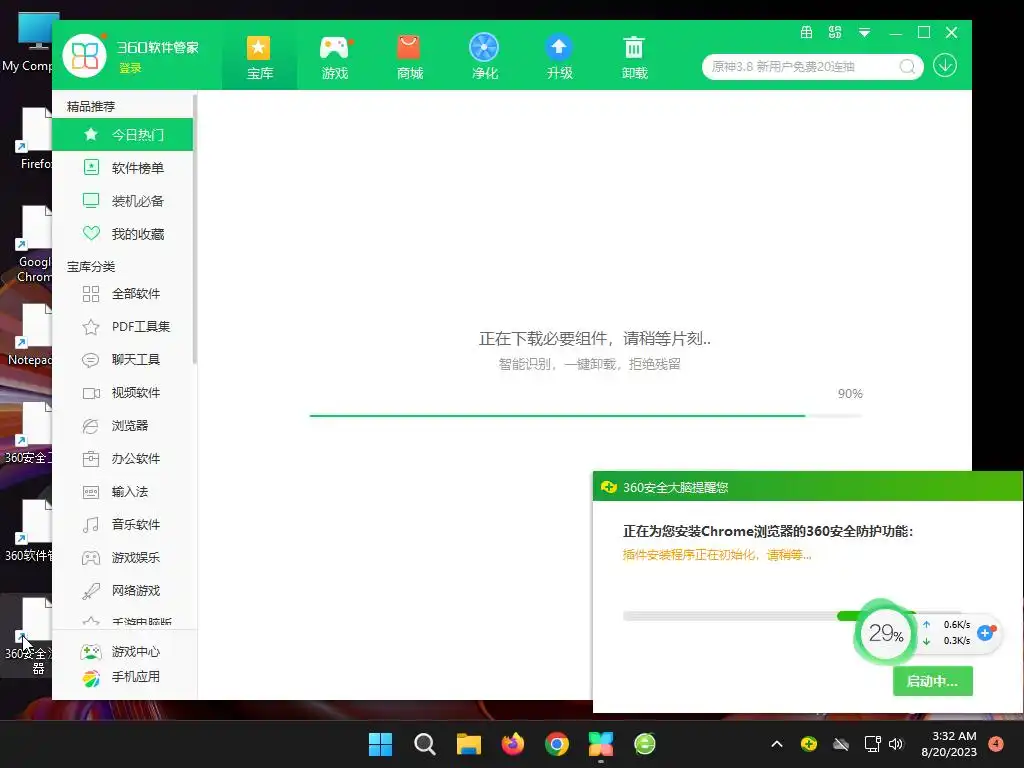Select the 游戏娱乐 category
The height and width of the screenshot is (768, 1024).
pos(123,558)
